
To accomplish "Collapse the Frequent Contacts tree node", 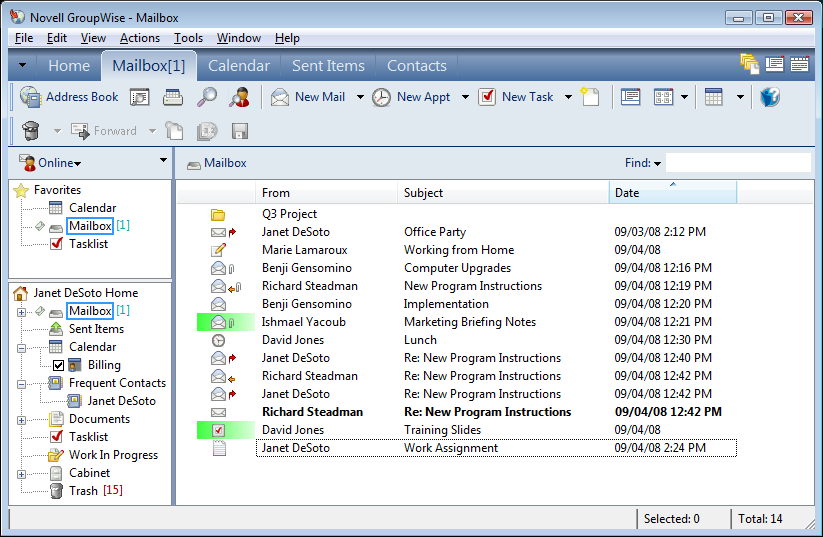I will 22,384.
